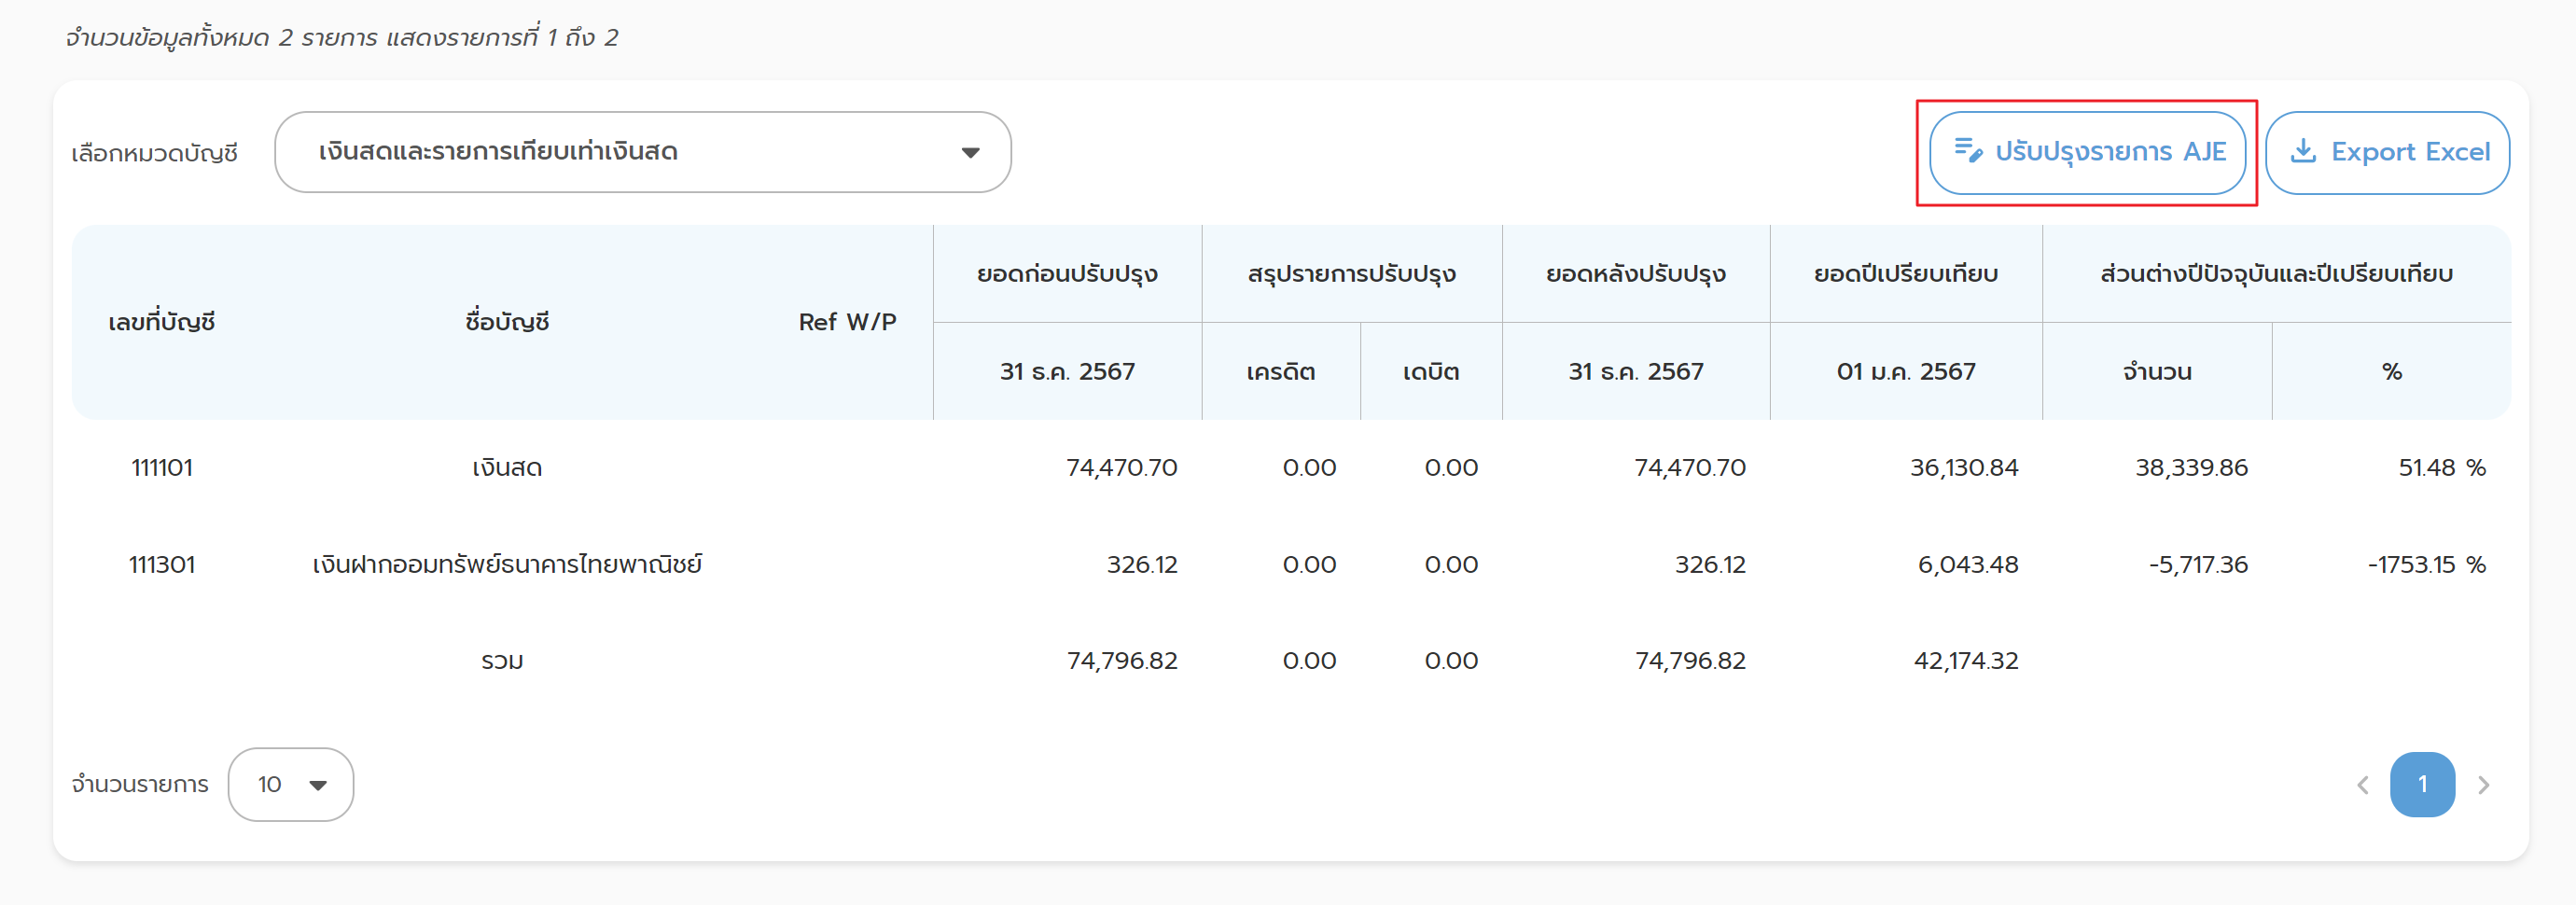Image resolution: width=2576 pixels, height=905 pixels.
Task: Click เงินฝากออมทรัพย์ธนาคารไทยพาณิชย์ account name
Action: (507, 565)
